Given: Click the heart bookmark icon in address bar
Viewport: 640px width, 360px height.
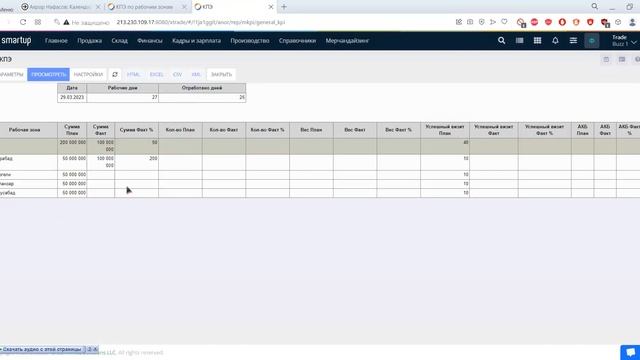Looking at the screenshot, I should tap(504, 22).
